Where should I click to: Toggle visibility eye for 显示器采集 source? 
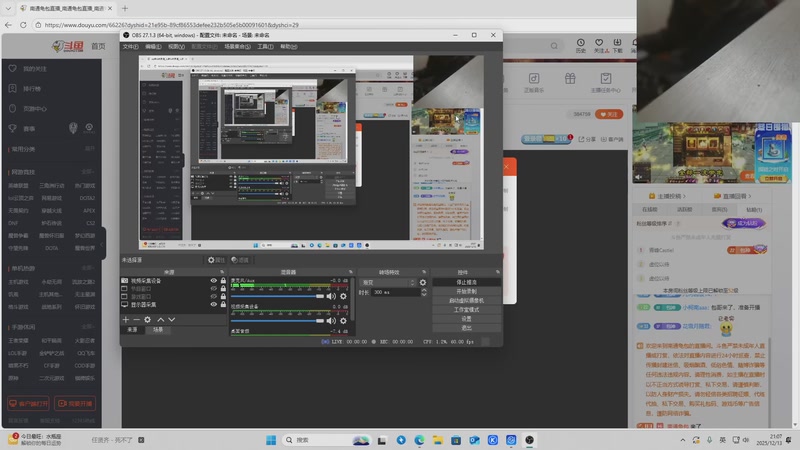pos(213,304)
